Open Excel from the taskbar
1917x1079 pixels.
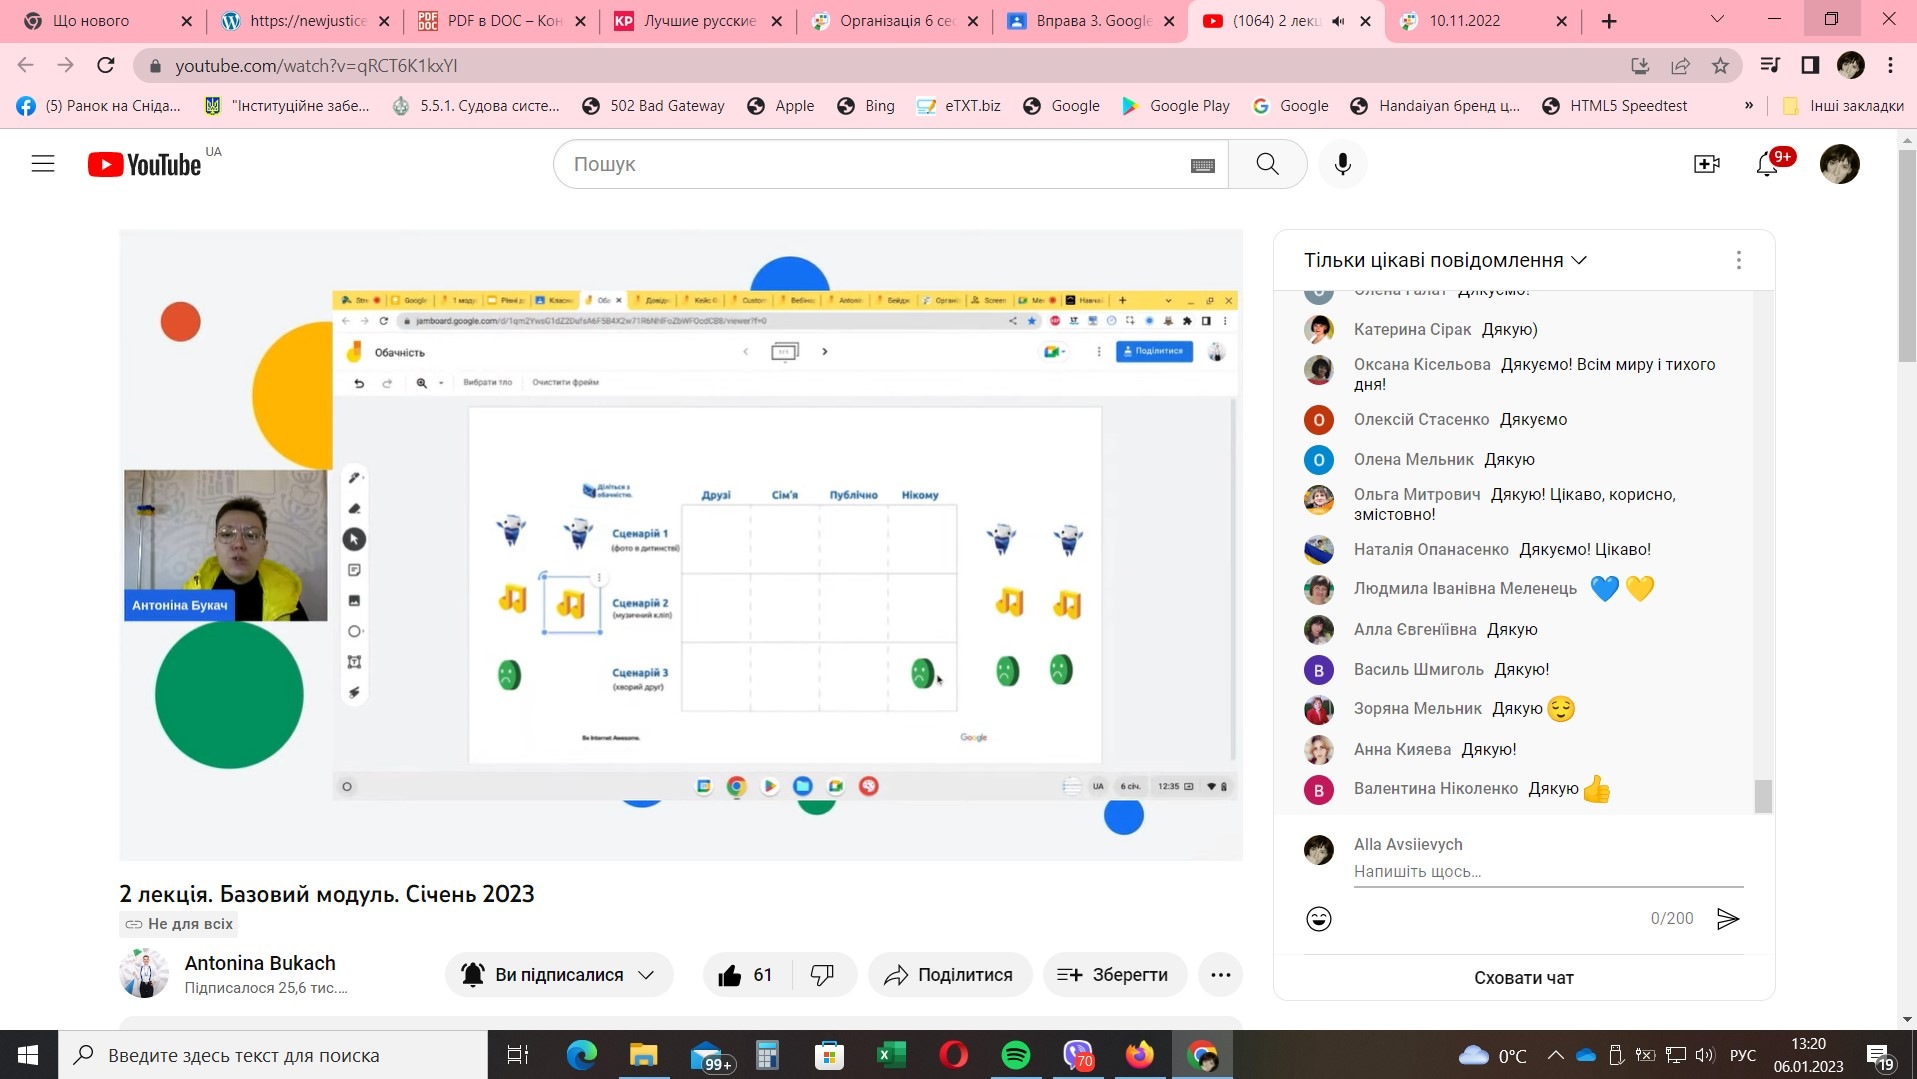891,1055
